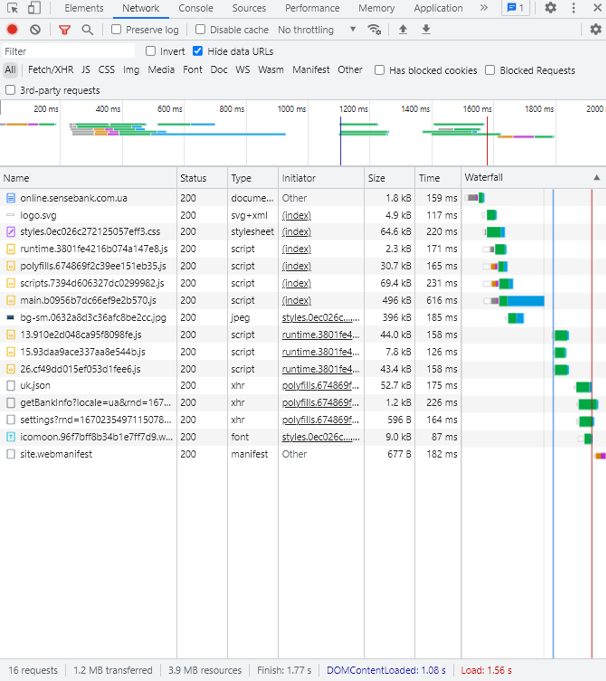The image size is (606, 681).
Task: Open styles.0ec026c initiator link for bg-sm jpg
Action: pos(321,318)
